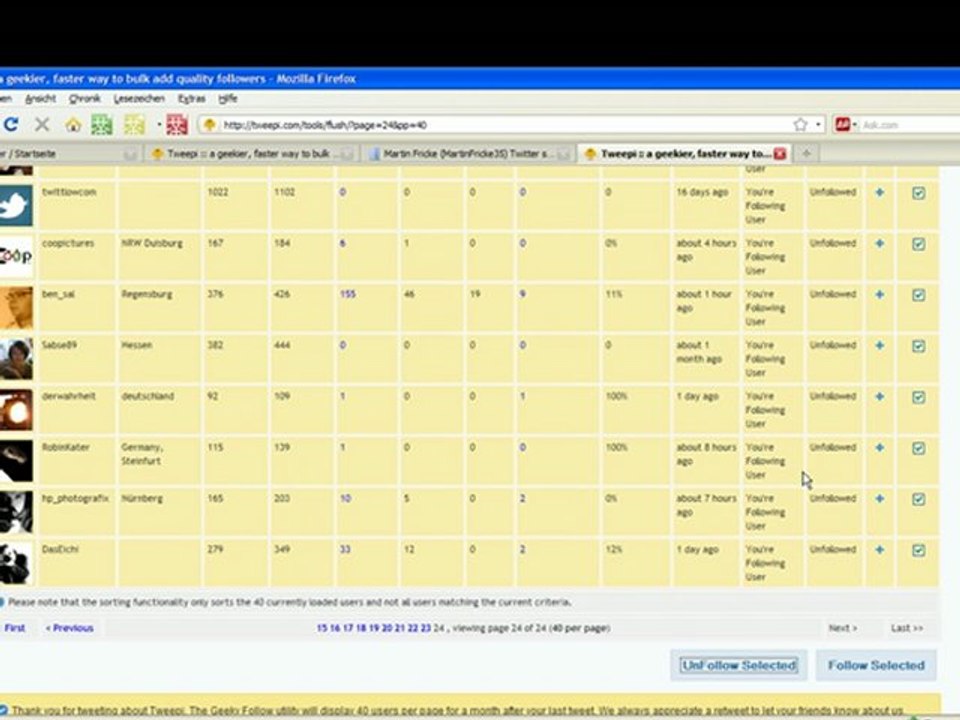Open the search engine dropdown arrow
This screenshot has height=720, width=960.
(x=855, y=125)
